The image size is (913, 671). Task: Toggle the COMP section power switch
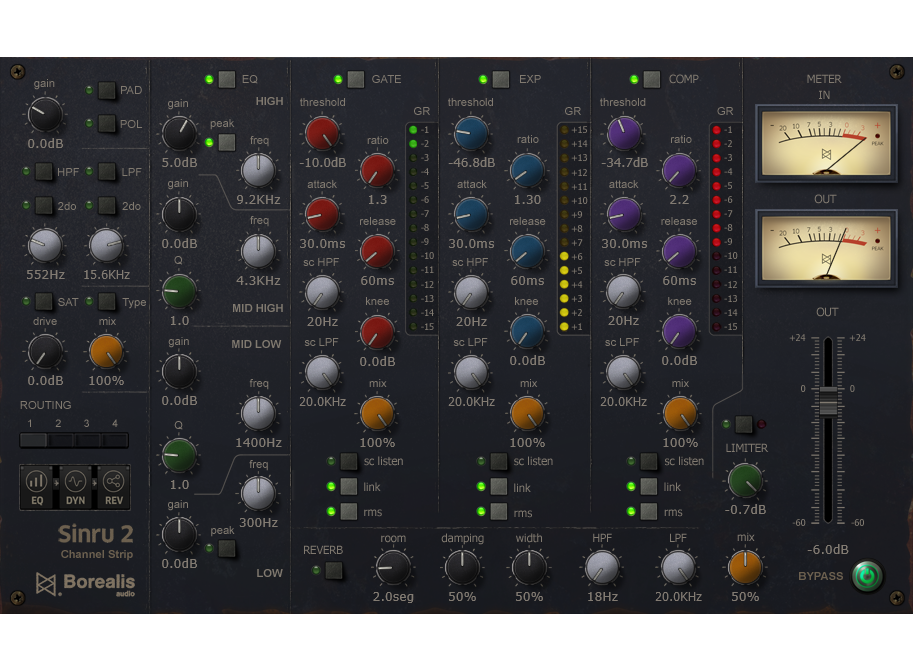(x=652, y=79)
